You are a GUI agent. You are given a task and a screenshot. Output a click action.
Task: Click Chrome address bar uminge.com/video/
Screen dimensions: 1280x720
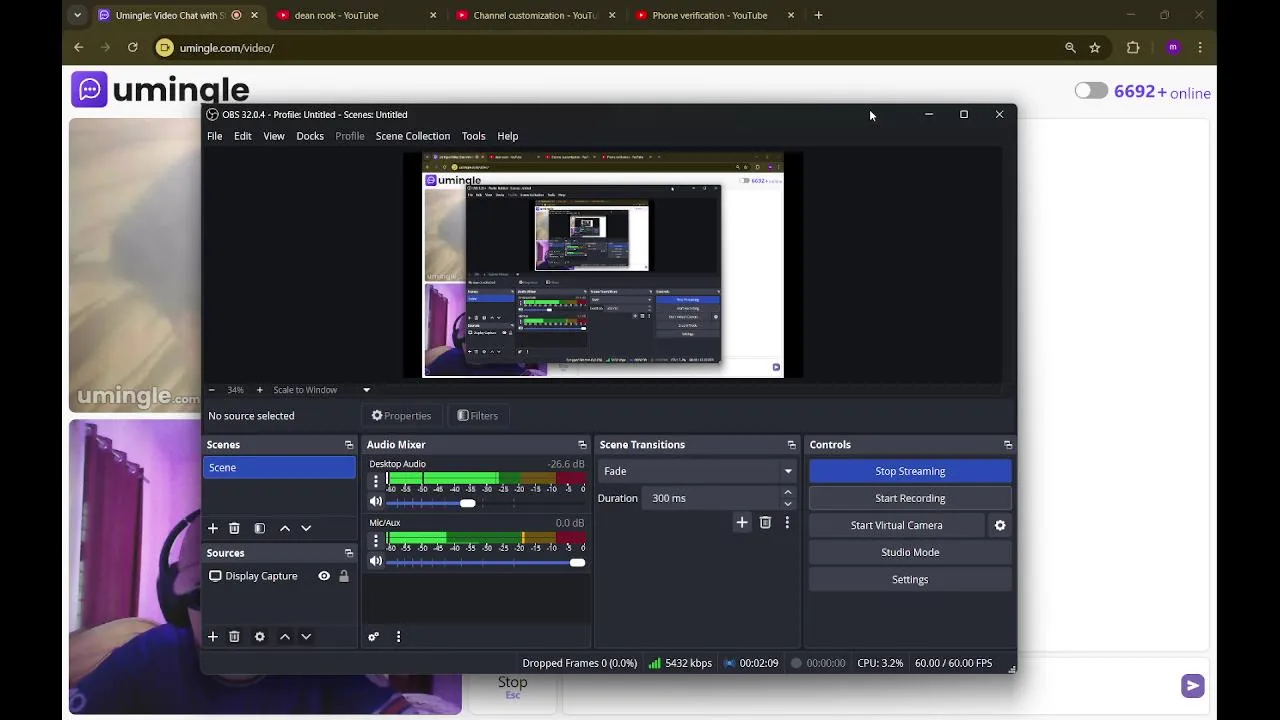pos(227,47)
